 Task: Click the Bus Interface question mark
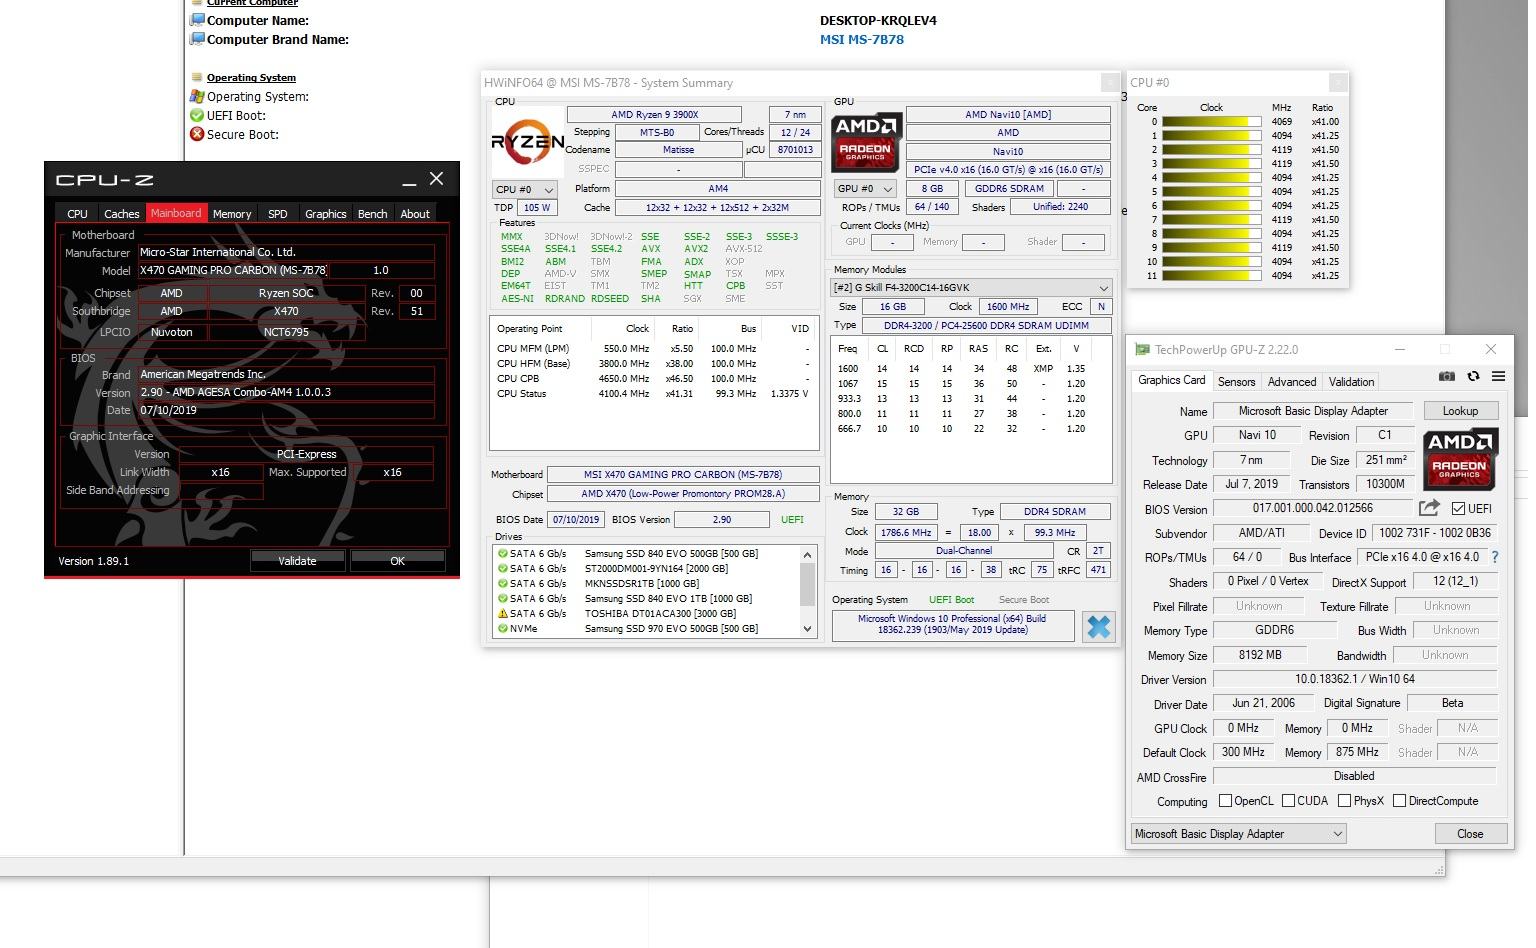point(1495,557)
